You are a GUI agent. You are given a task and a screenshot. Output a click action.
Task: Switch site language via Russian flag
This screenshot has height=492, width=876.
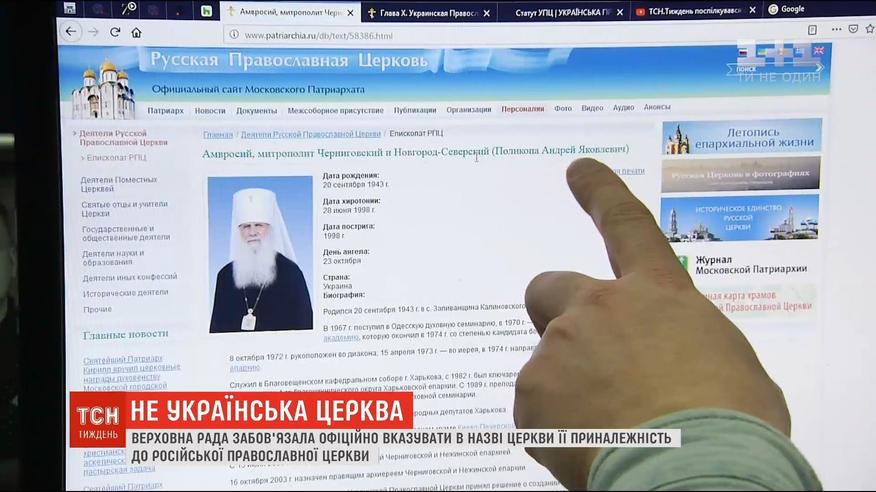click(x=743, y=52)
